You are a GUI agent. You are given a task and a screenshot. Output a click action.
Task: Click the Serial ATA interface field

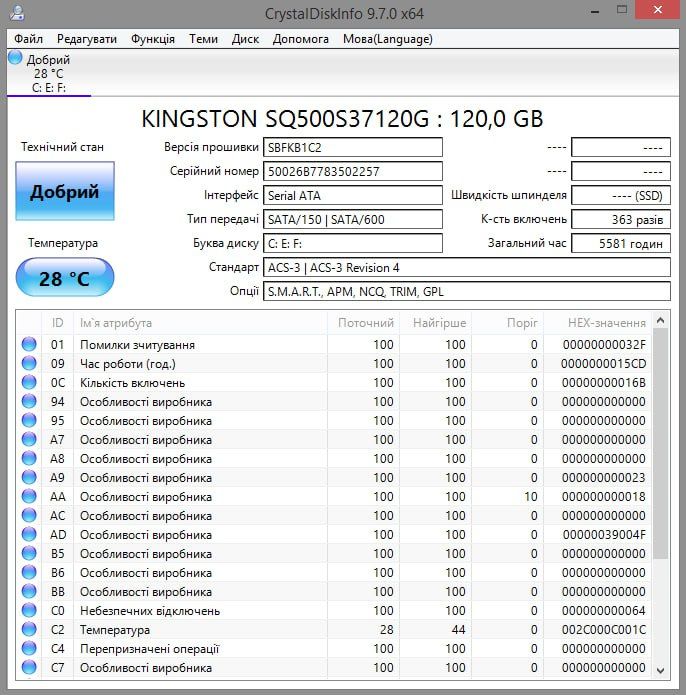[353, 195]
